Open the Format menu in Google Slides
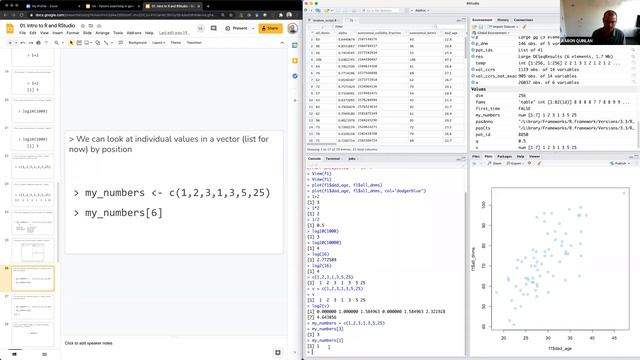Image resolution: width=640 pixels, height=360 pixels. click(x=73, y=33)
